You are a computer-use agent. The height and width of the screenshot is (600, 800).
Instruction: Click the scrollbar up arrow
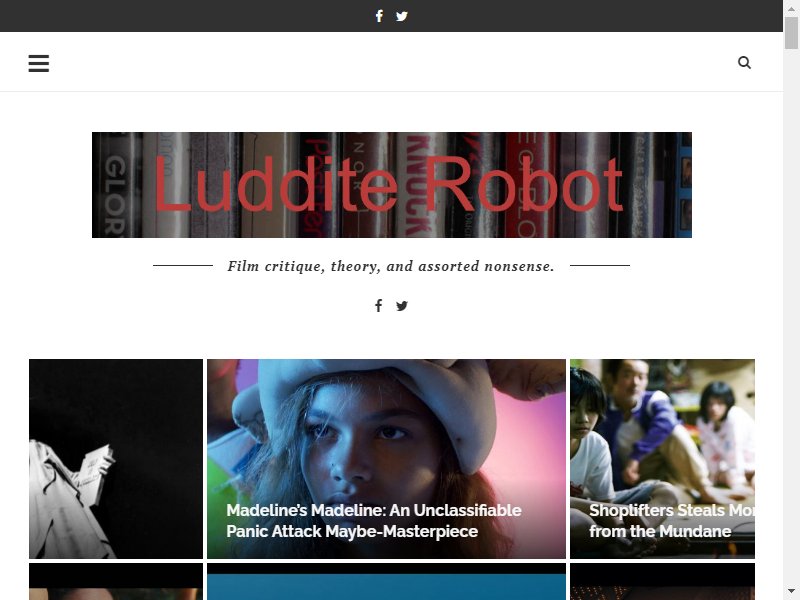[x=791, y=8]
